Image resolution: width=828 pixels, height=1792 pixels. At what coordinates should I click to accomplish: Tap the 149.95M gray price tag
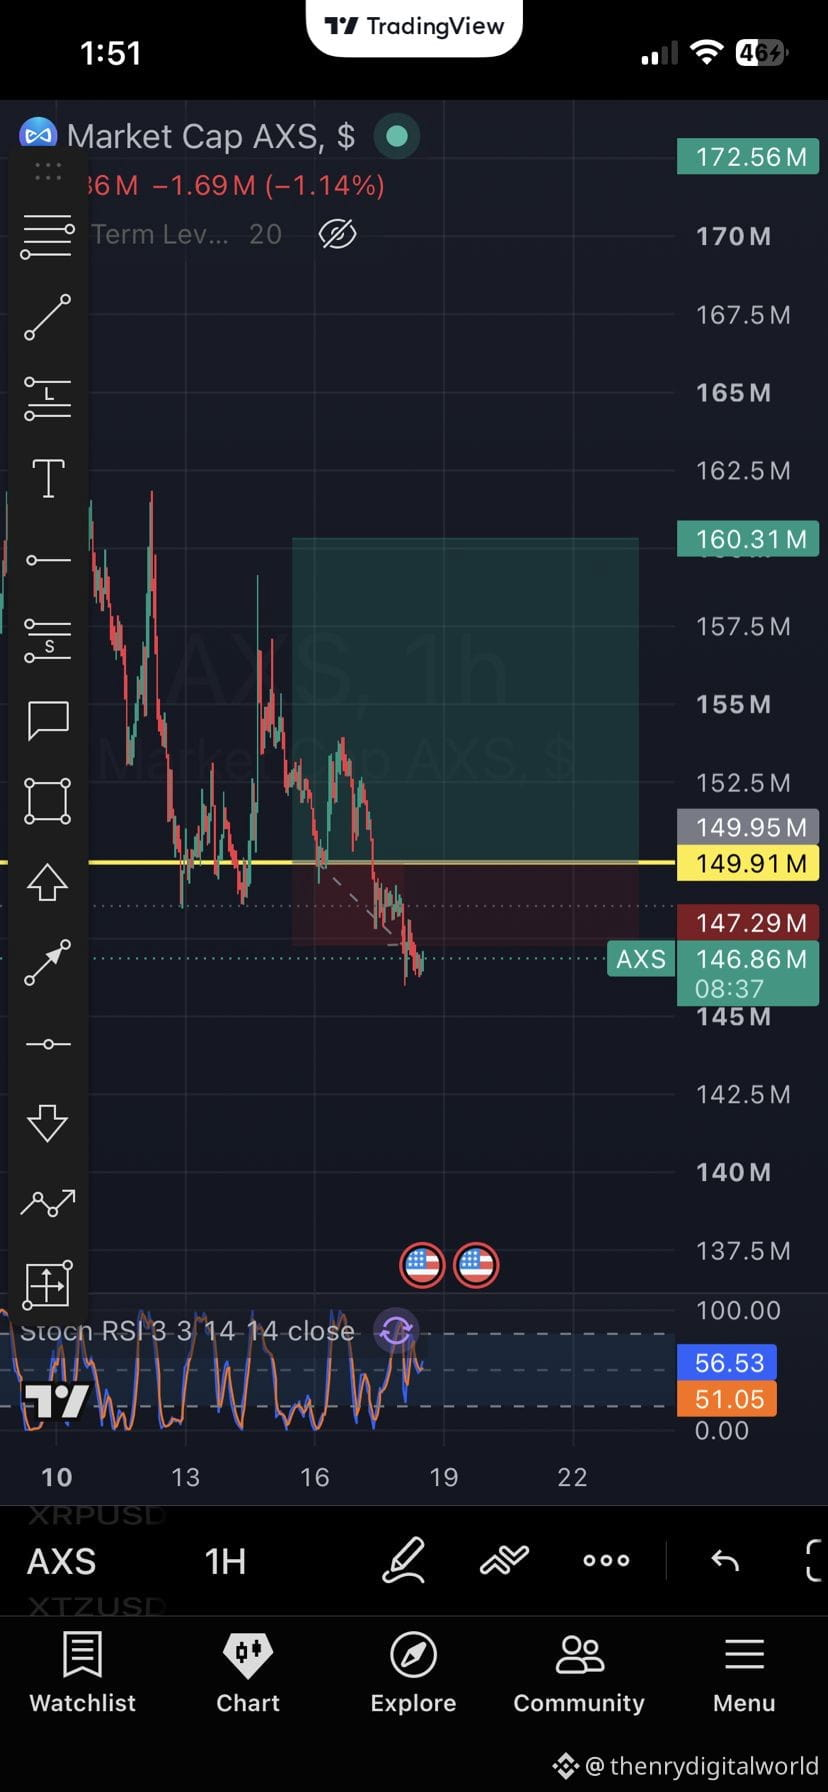click(748, 827)
